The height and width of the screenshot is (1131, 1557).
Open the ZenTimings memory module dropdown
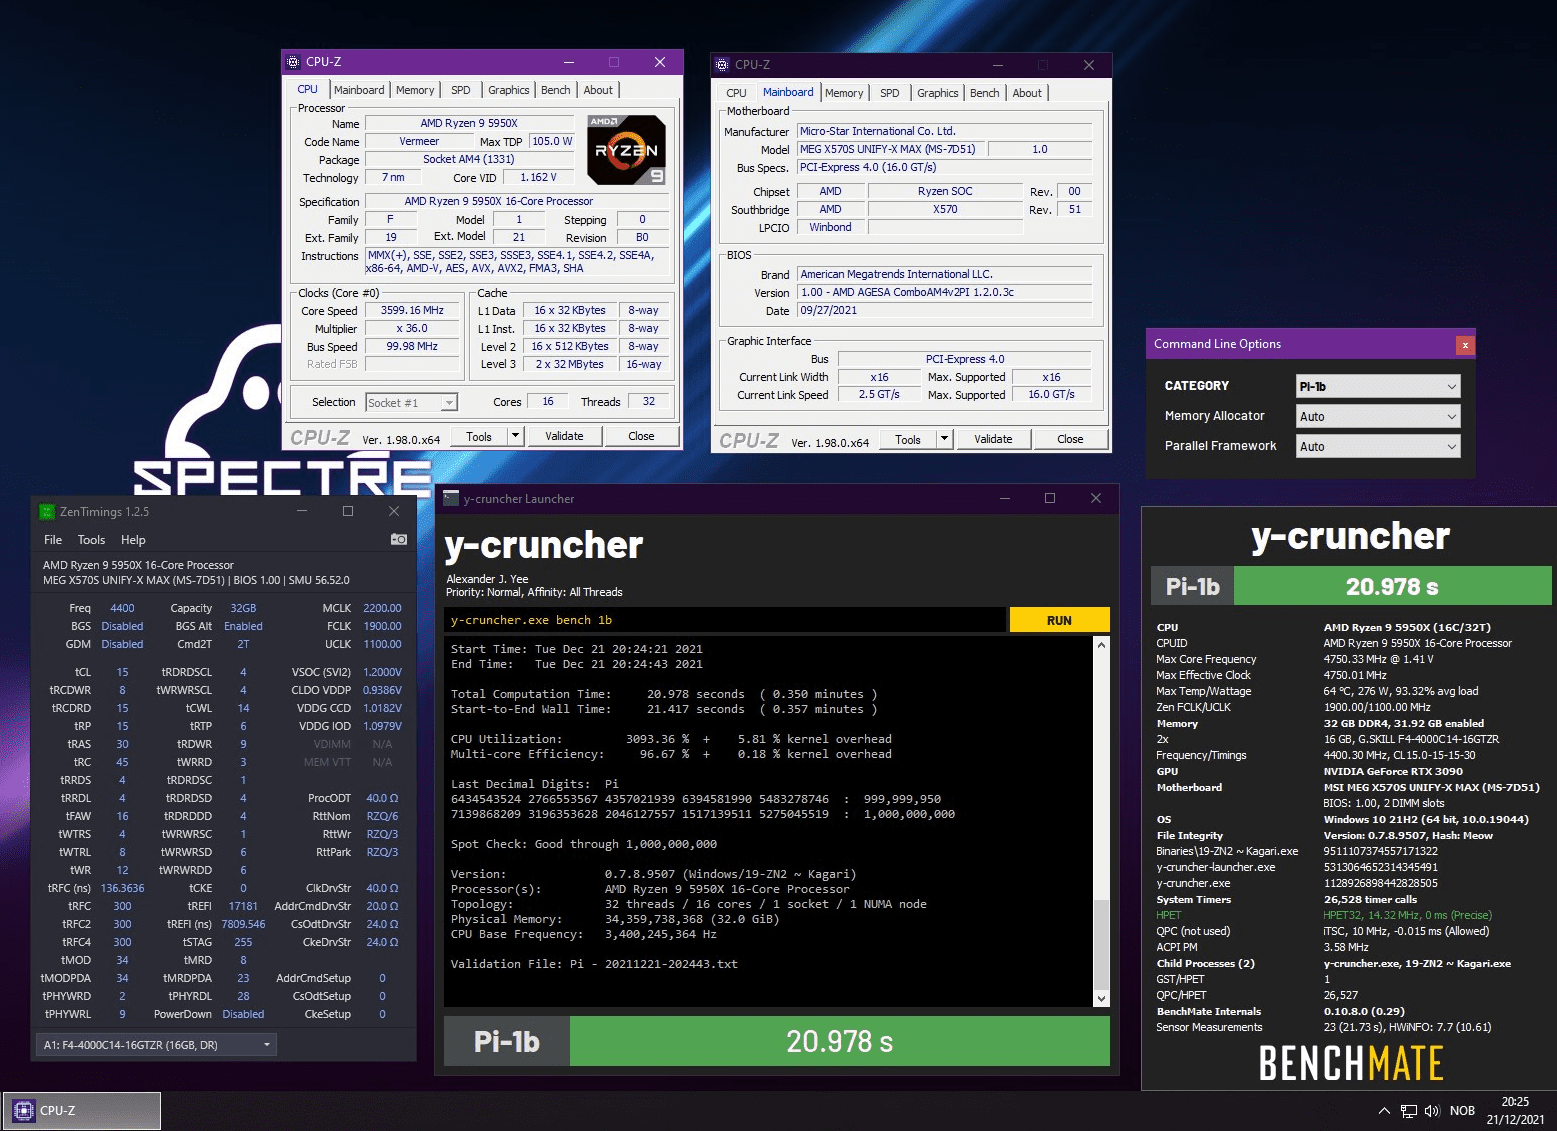156,1045
